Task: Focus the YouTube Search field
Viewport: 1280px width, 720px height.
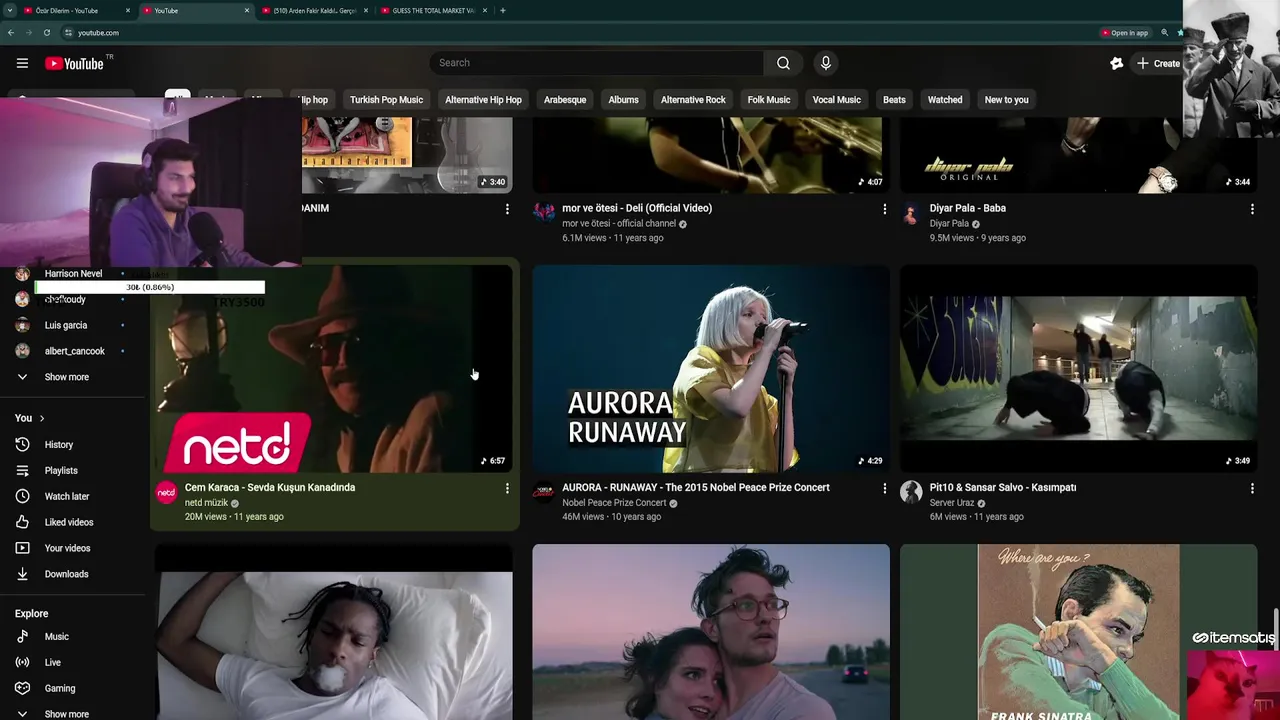Action: [x=597, y=63]
